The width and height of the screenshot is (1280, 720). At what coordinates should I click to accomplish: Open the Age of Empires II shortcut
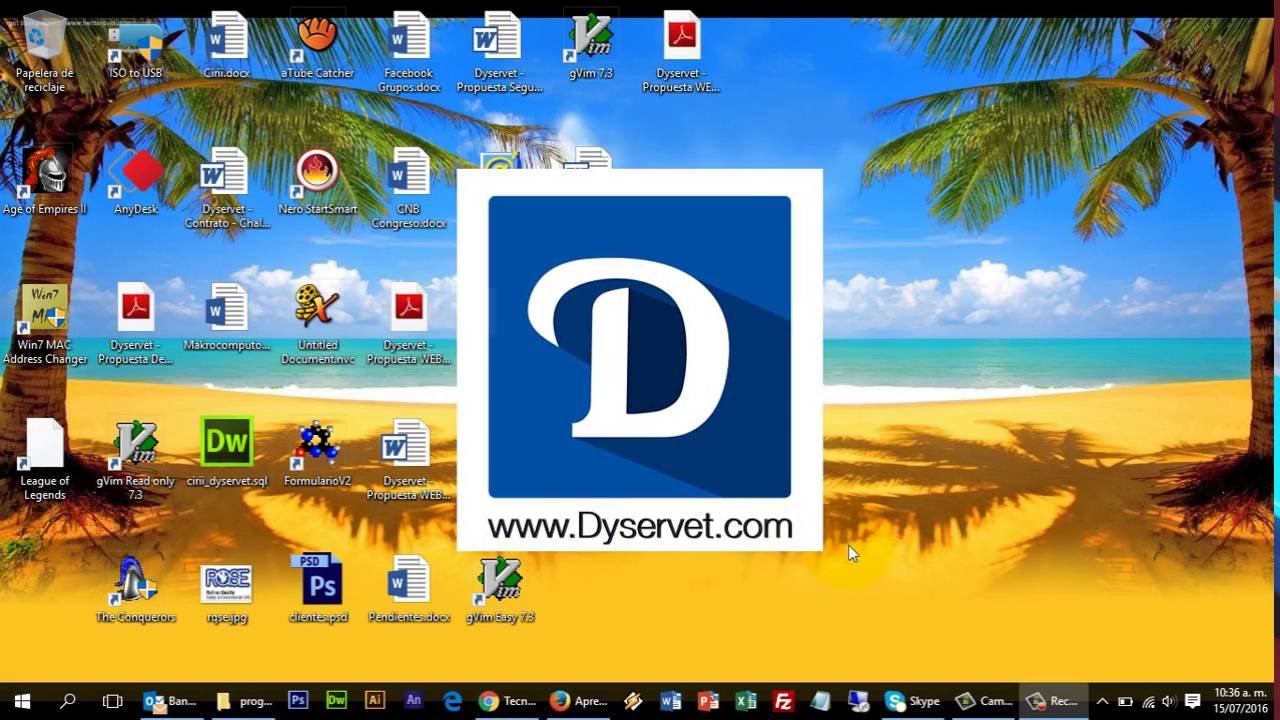45,183
